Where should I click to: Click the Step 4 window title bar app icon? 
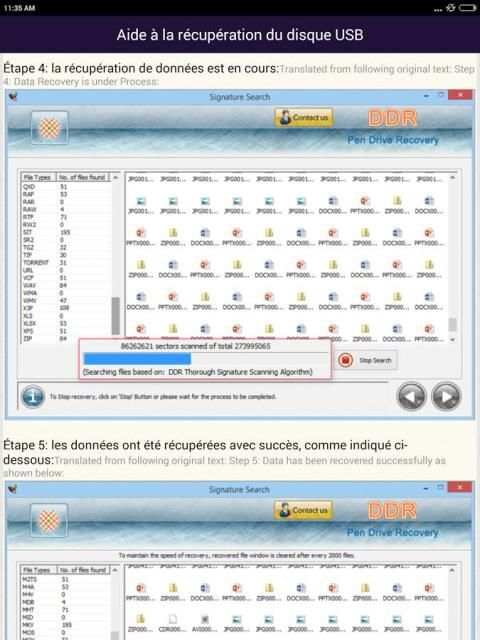coord(13,97)
